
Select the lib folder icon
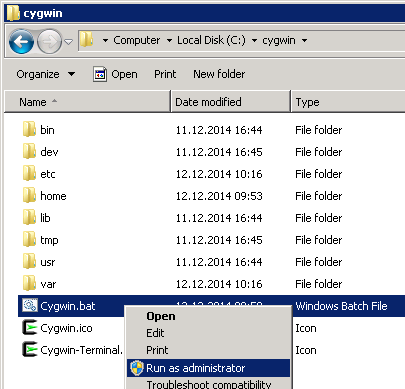click(x=29, y=217)
